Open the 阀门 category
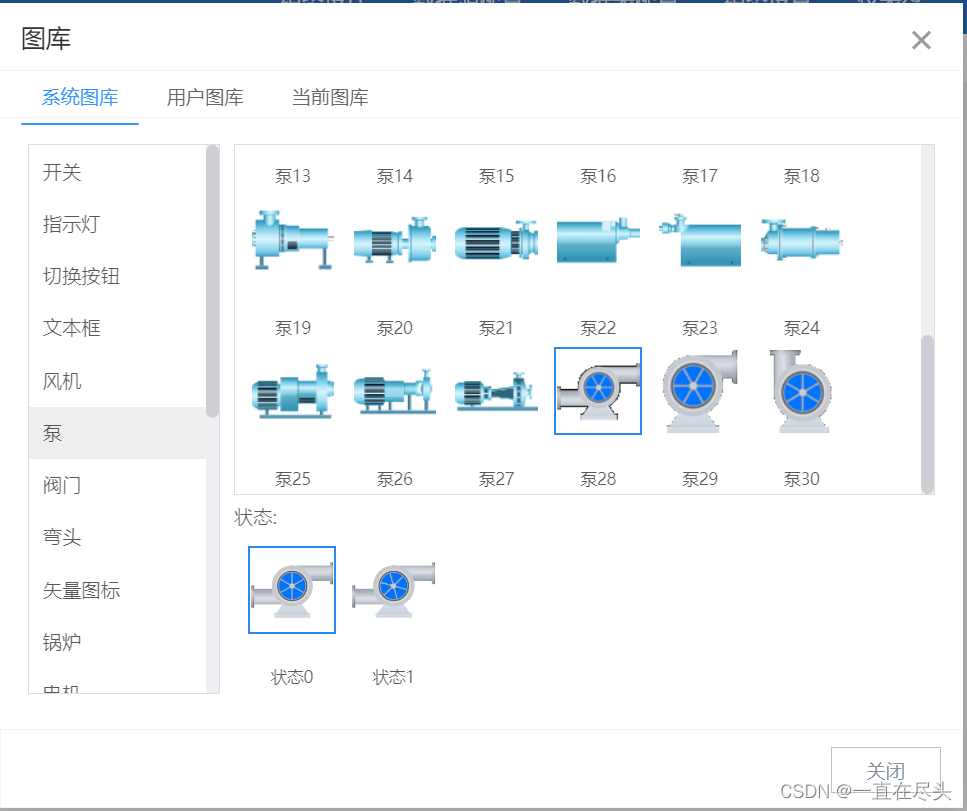 tap(62, 485)
